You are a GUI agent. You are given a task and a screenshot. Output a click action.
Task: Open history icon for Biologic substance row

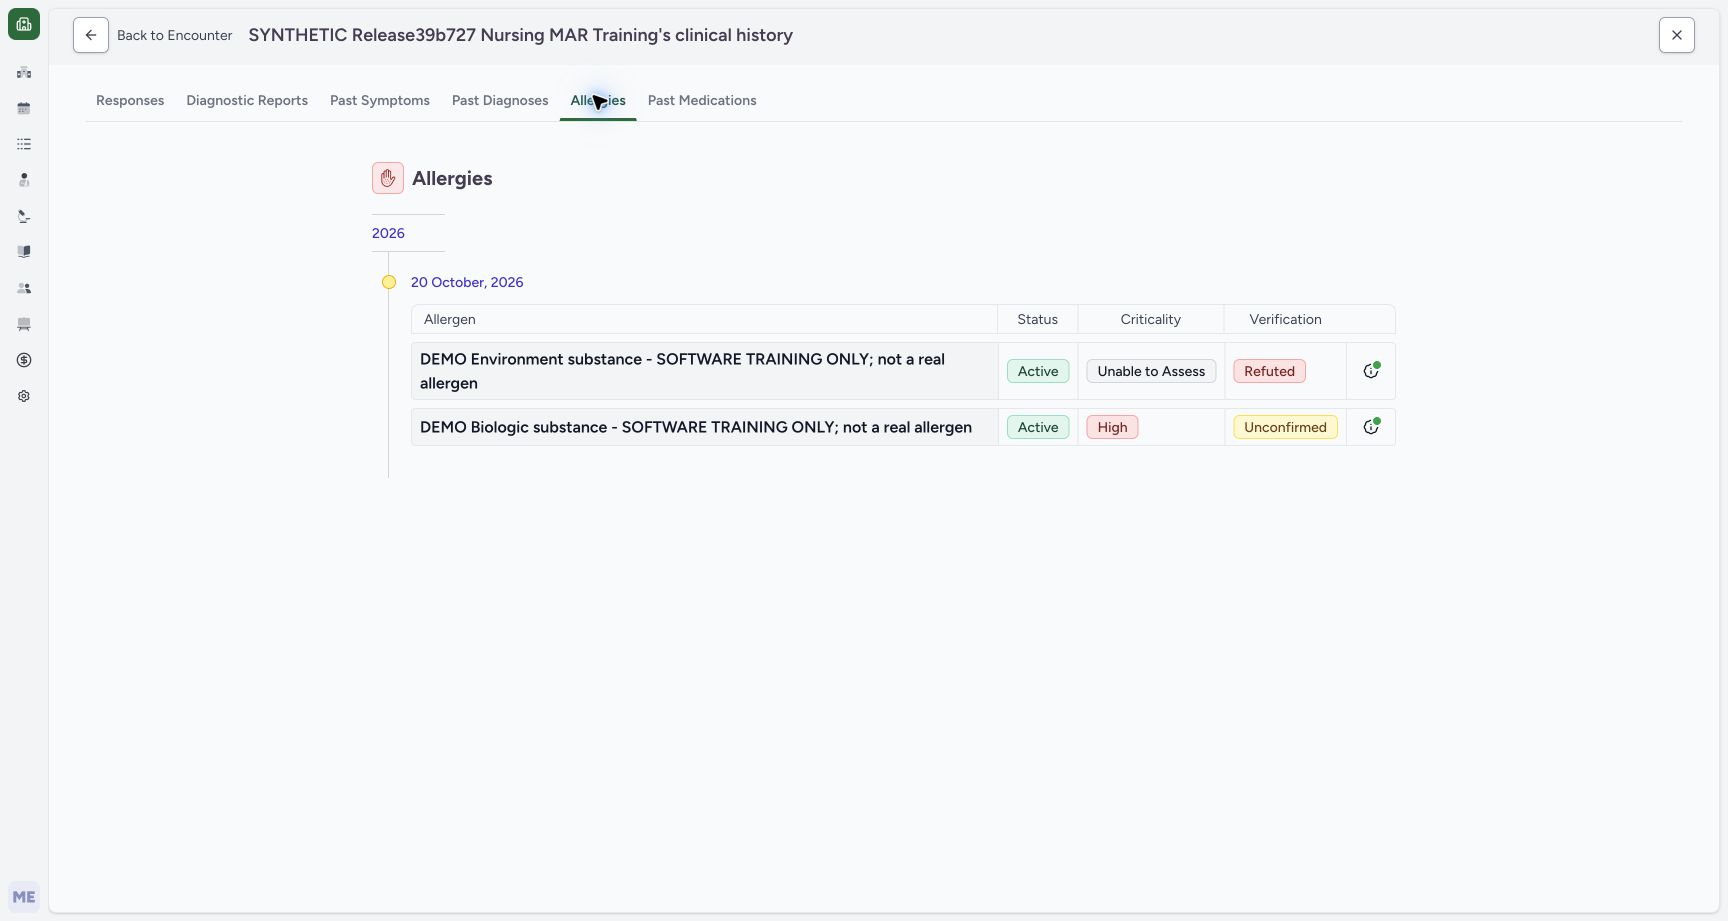click(1371, 427)
